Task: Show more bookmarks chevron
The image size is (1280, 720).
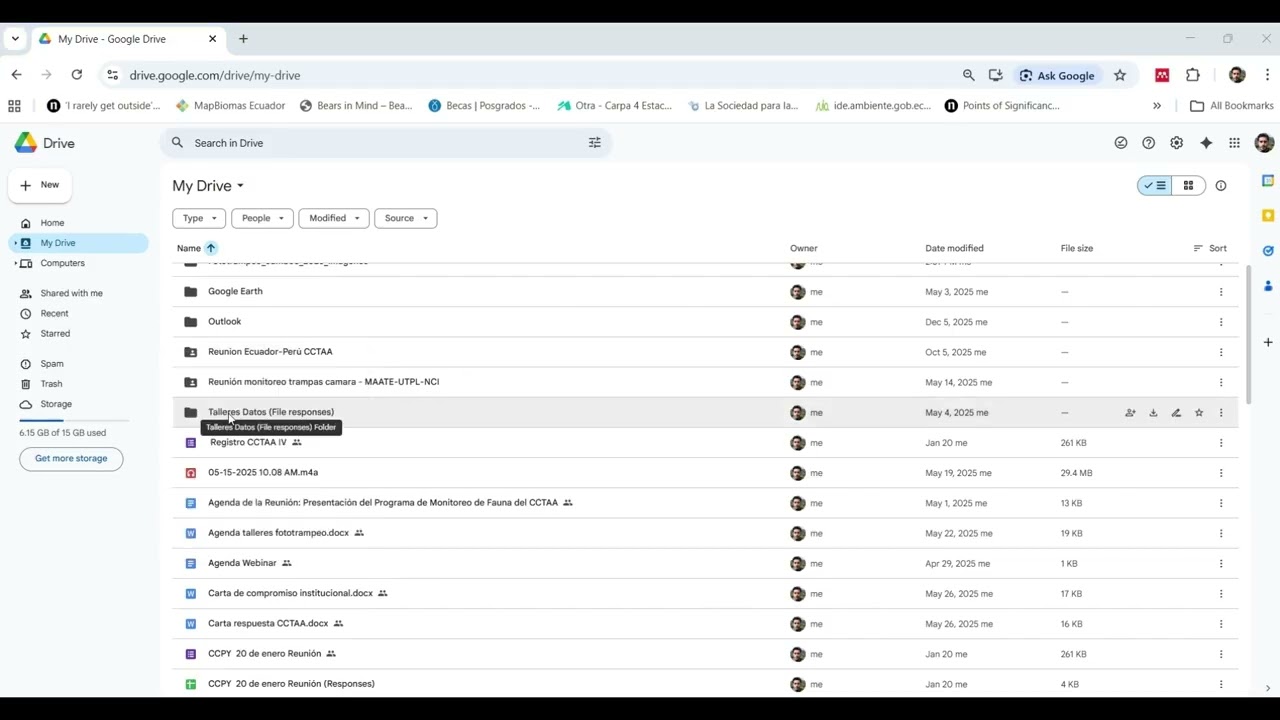Action: click(x=1157, y=106)
